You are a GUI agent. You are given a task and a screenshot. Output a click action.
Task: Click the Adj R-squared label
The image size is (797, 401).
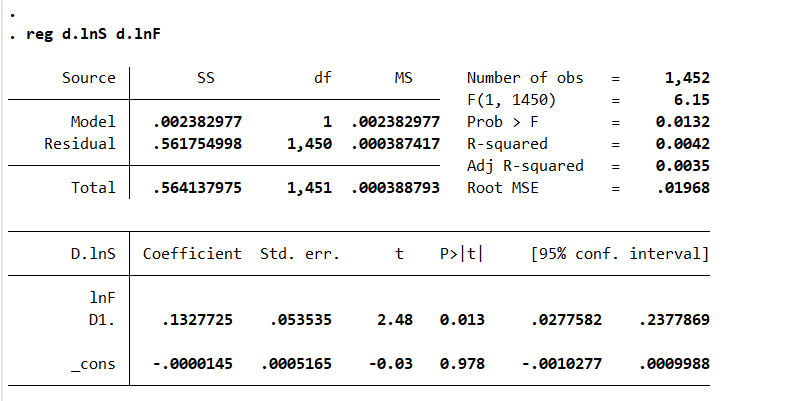pyautogui.click(x=525, y=166)
